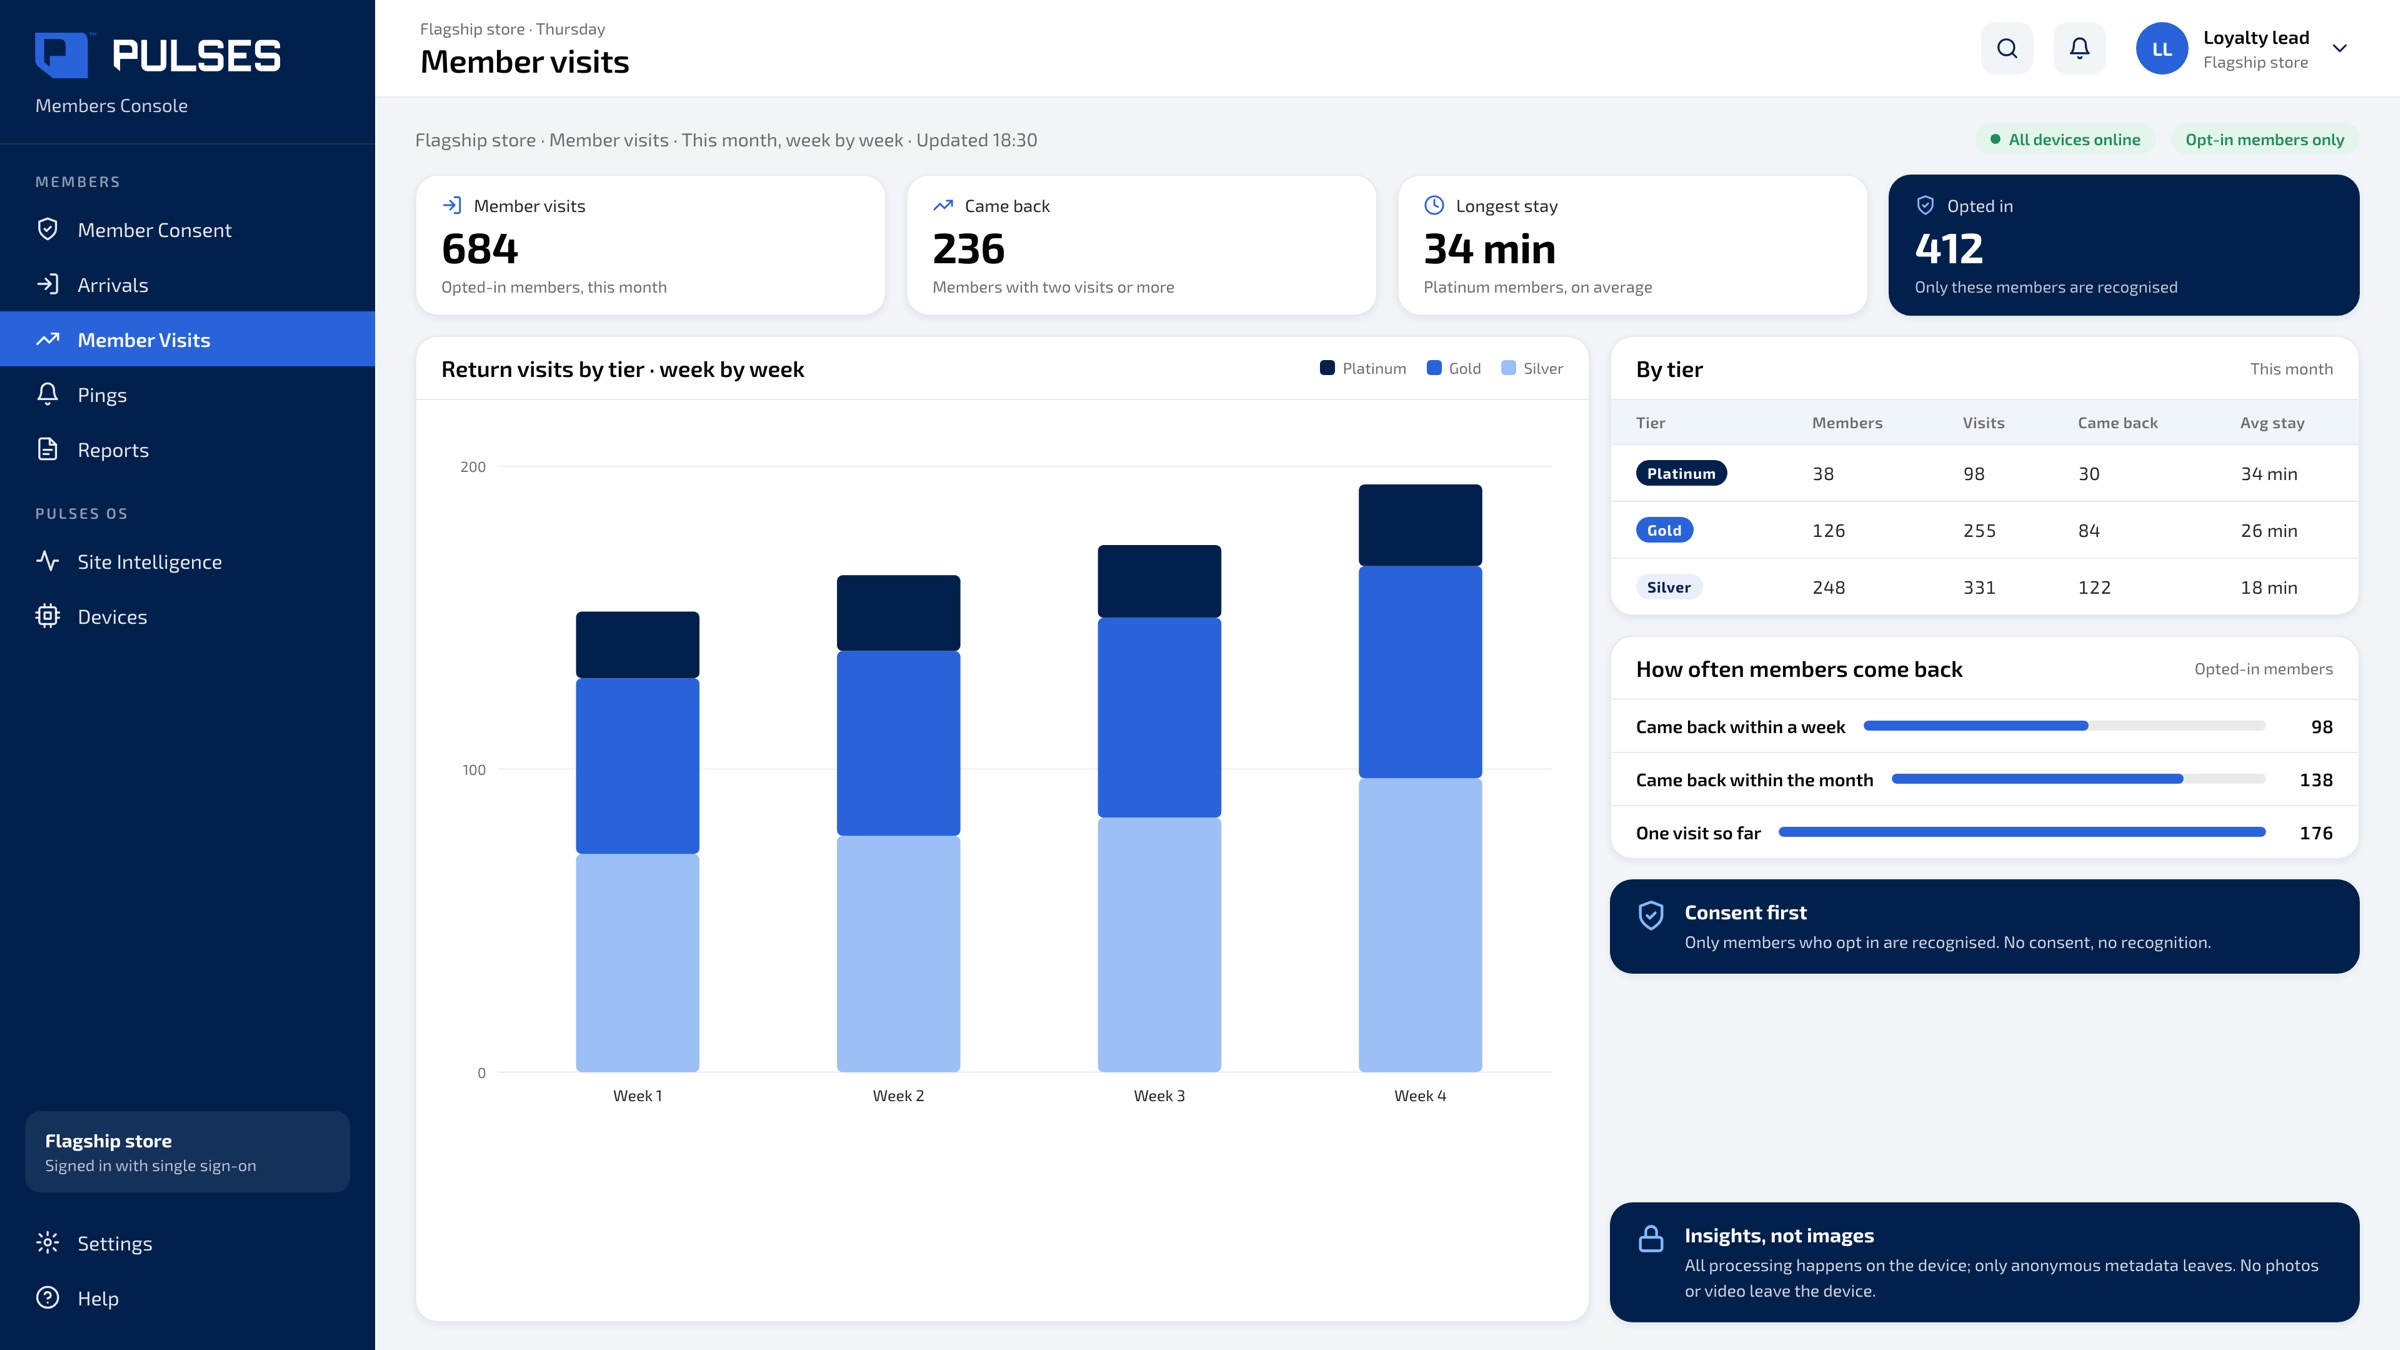
Task: Toggle the Silver legend swatch
Action: pos(1508,367)
